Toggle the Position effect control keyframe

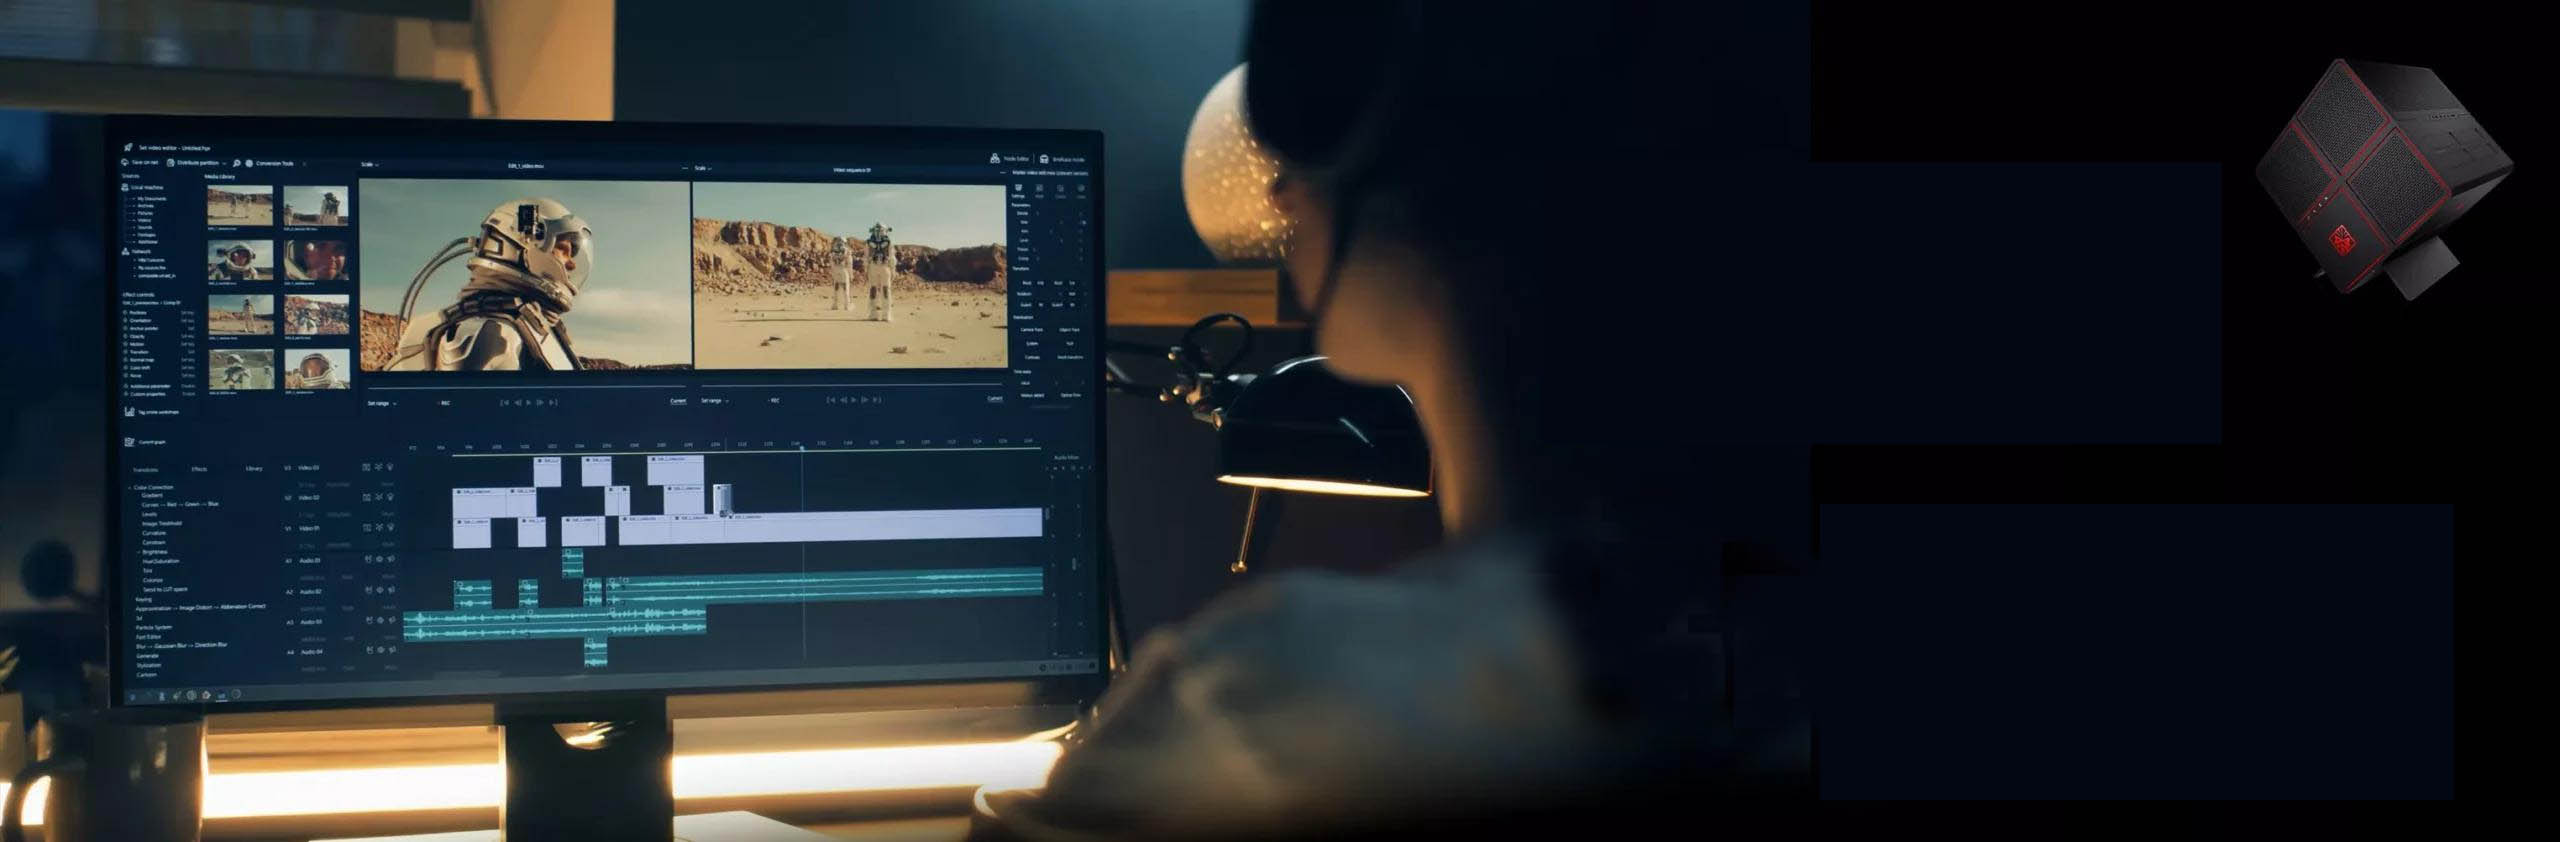click(x=126, y=313)
